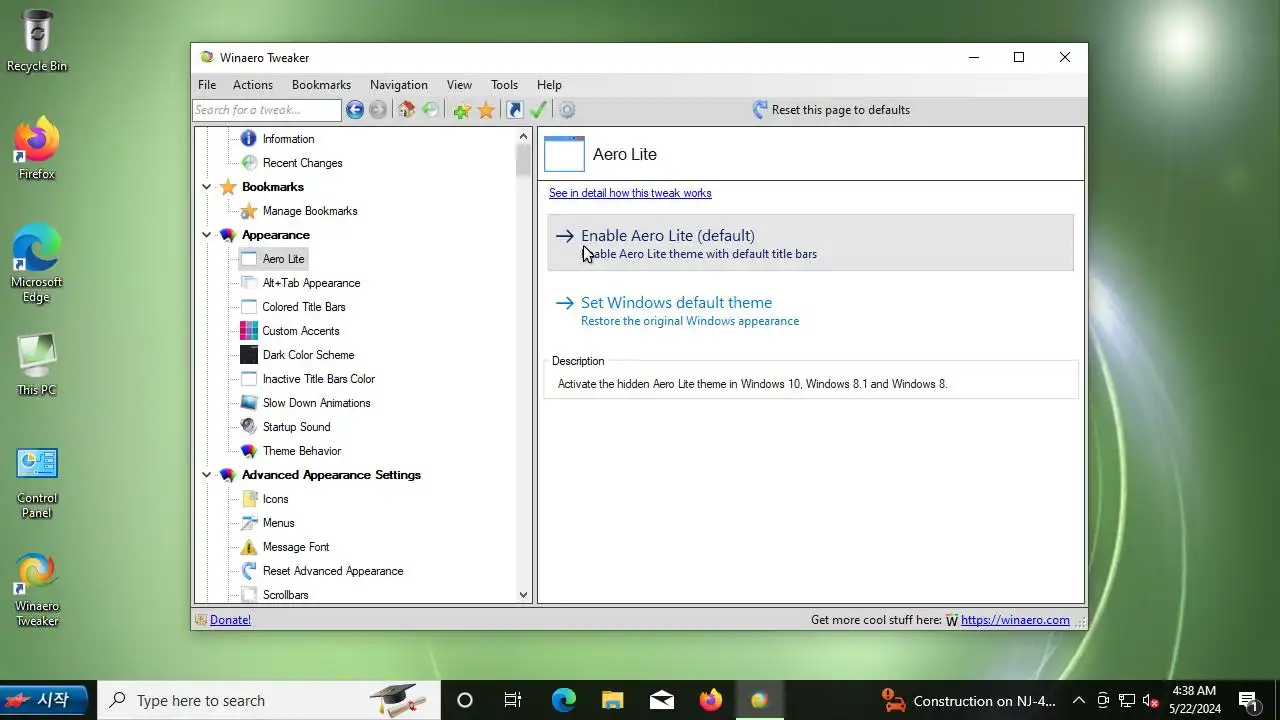The height and width of the screenshot is (720, 1280).
Task: Click the taskbar clock showing 4:38 AM
Action: point(1195,700)
